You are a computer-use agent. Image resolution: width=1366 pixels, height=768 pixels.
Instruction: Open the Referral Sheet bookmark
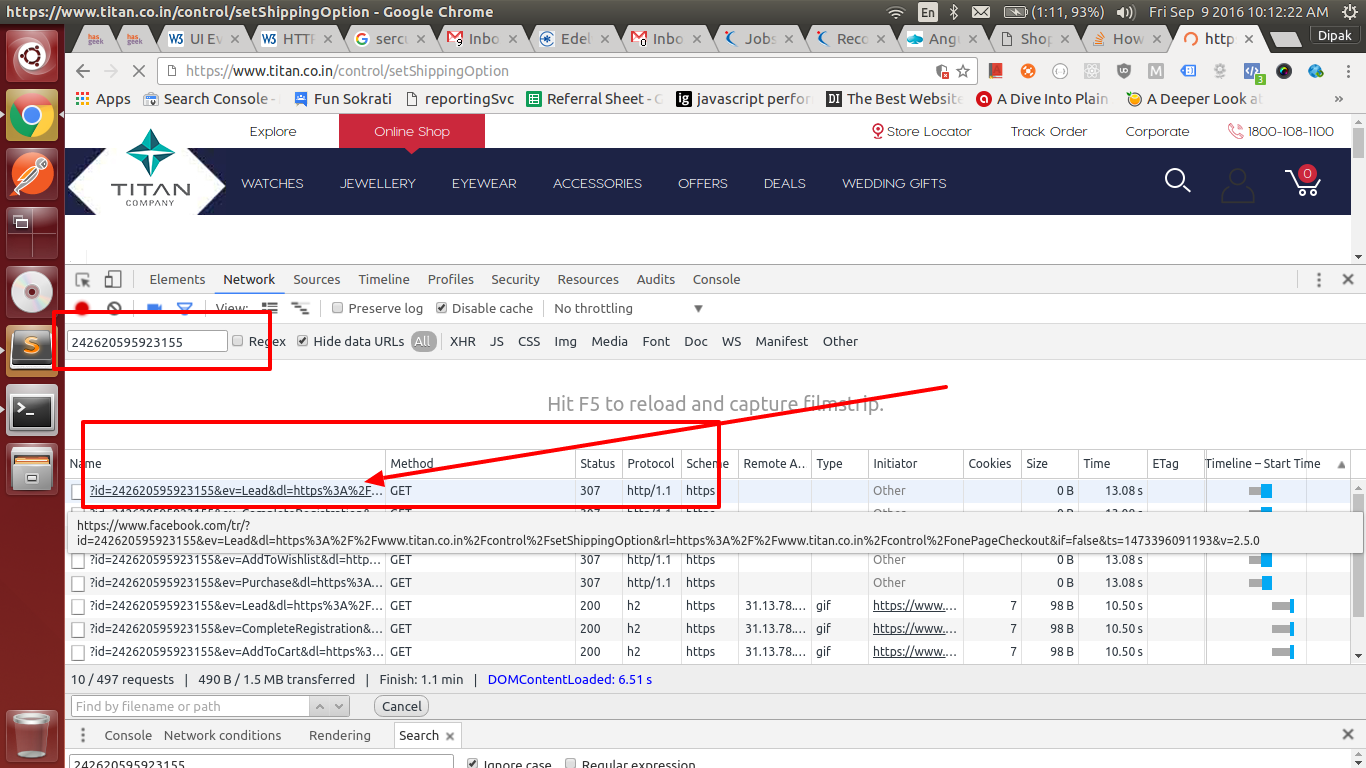click(x=594, y=99)
